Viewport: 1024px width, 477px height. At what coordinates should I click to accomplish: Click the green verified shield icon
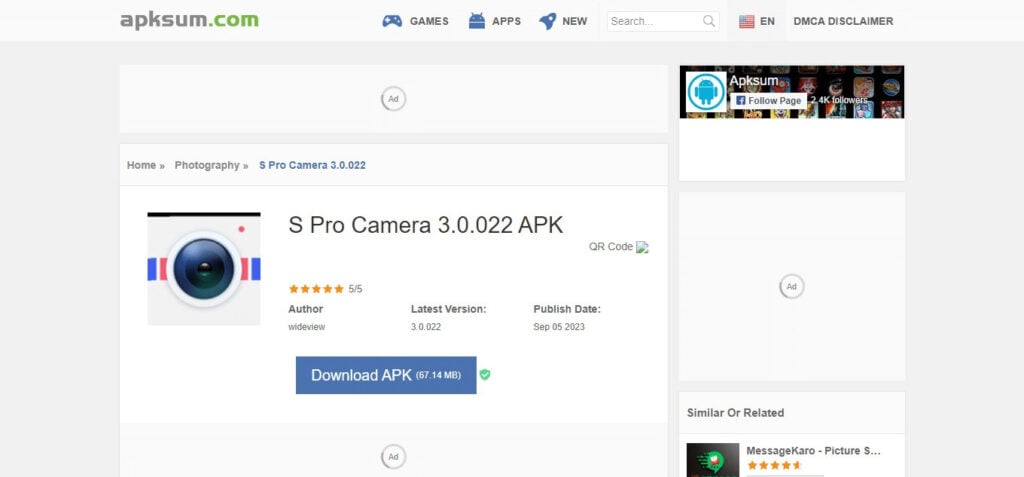[x=485, y=374]
